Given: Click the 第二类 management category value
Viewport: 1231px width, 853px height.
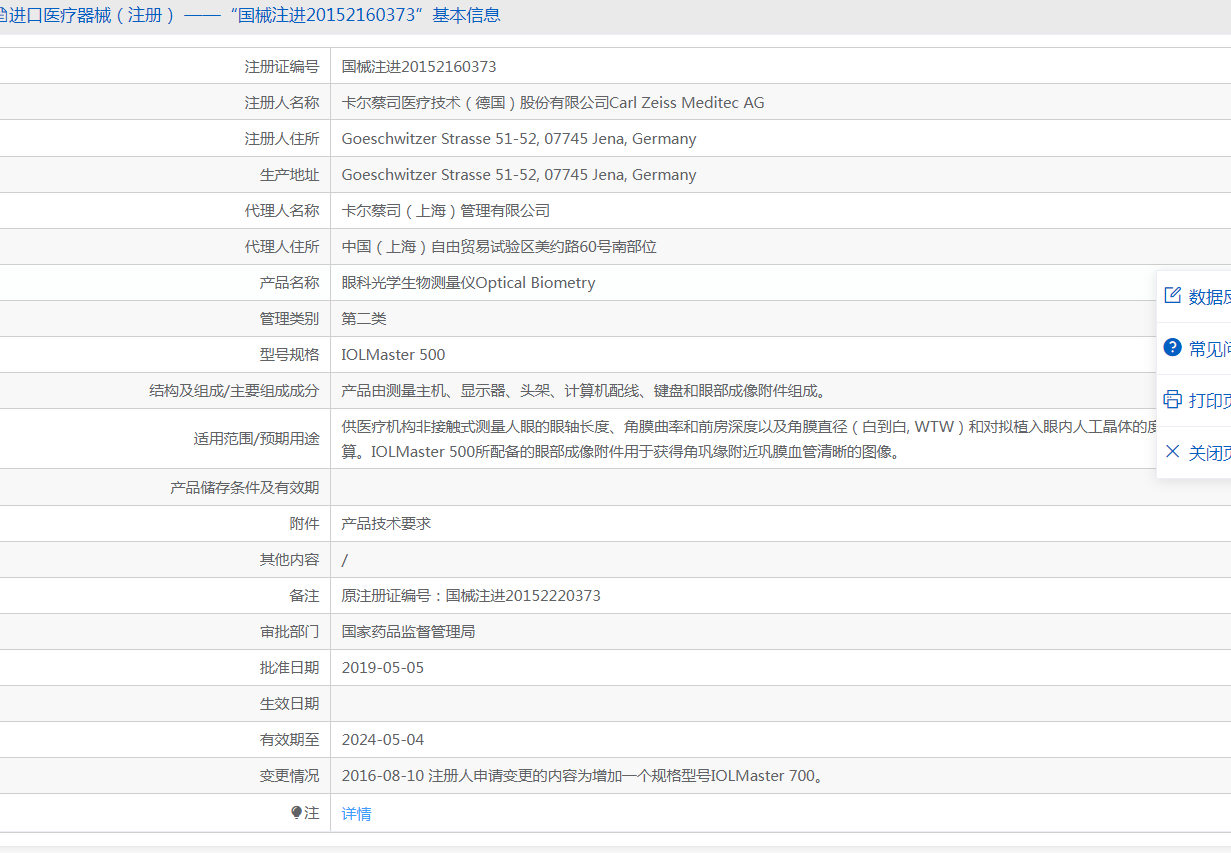Looking at the screenshot, I should click(x=364, y=319).
